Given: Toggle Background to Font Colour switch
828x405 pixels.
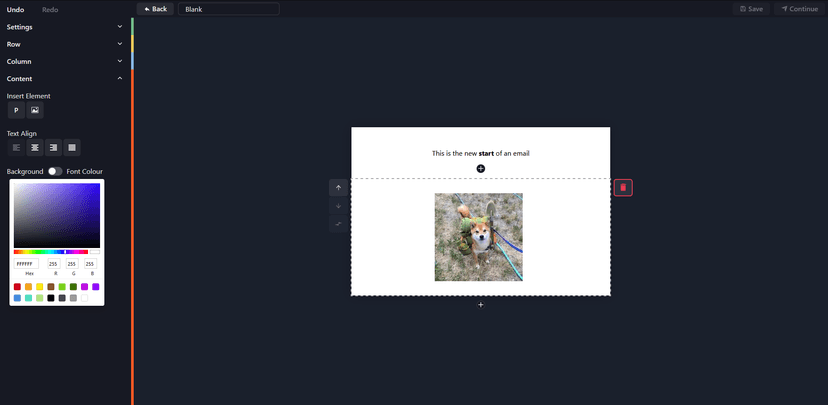Looking at the screenshot, I should tap(55, 171).
